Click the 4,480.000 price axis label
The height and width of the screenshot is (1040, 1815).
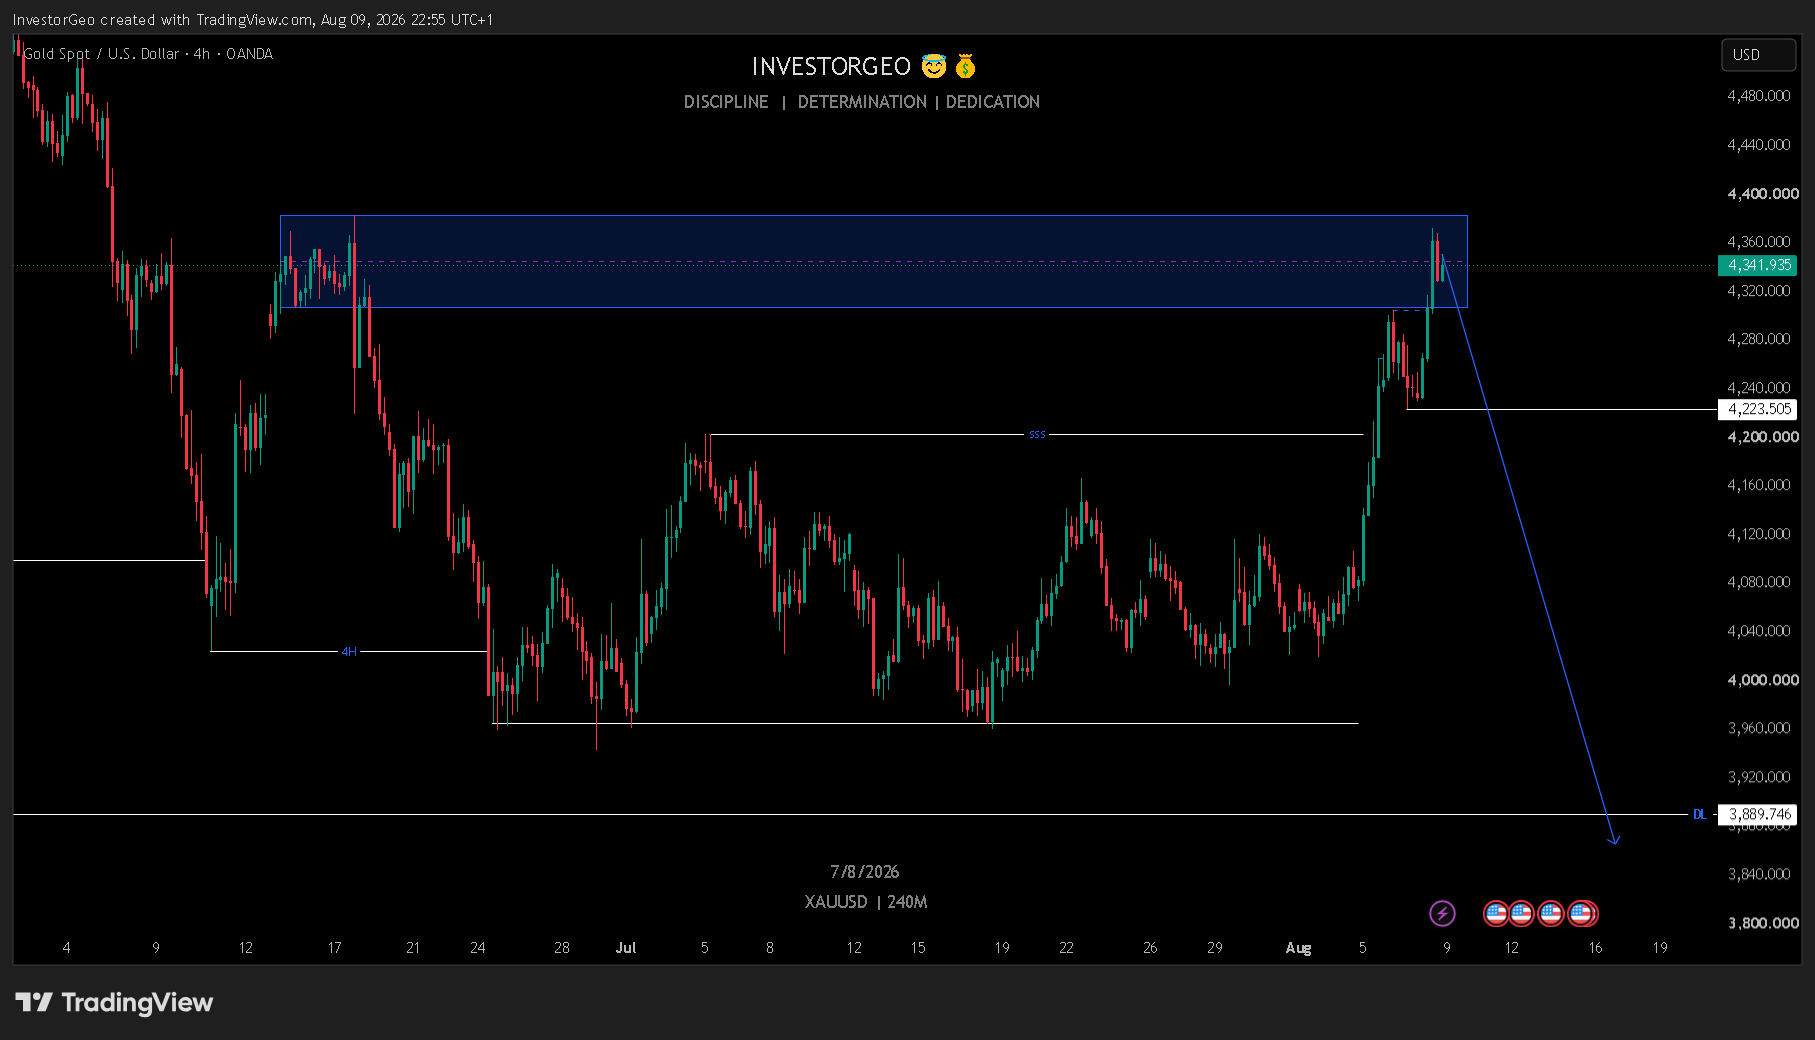click(1759, 96)
